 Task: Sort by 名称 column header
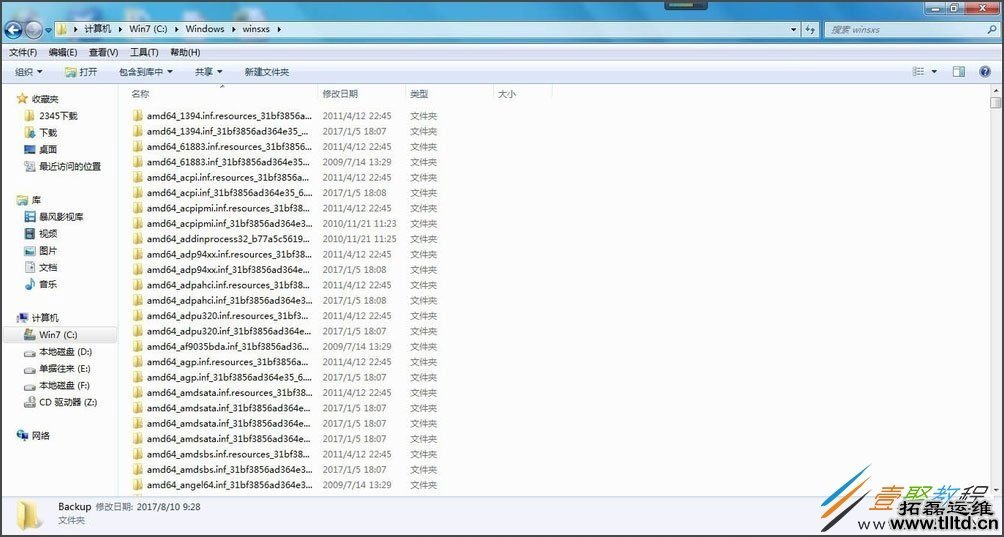(x=140, y=94)
